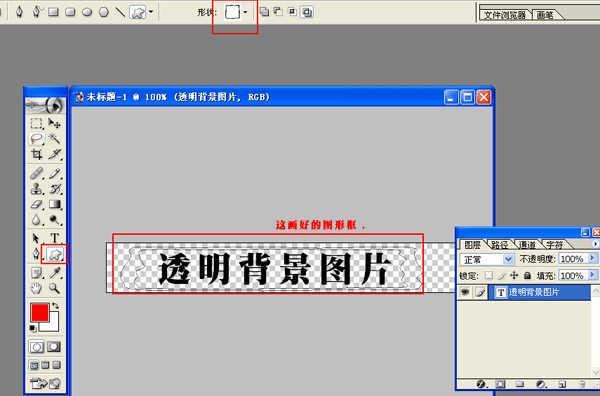Switch to Quick Mask mode
Viewport: 600px width, 396px height.
click(x=54, y=347)
